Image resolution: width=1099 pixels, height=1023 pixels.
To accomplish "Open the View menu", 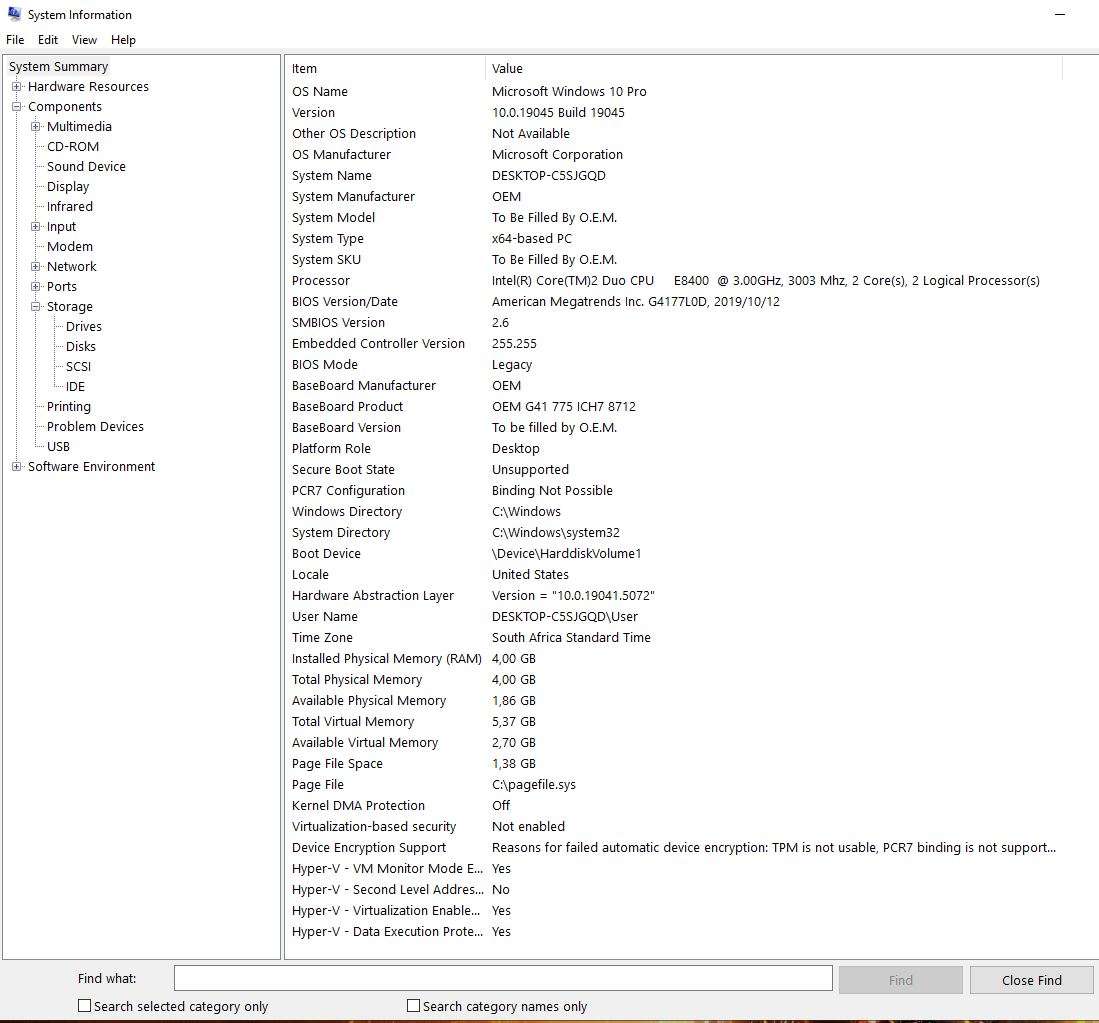I will coord(84,40).
